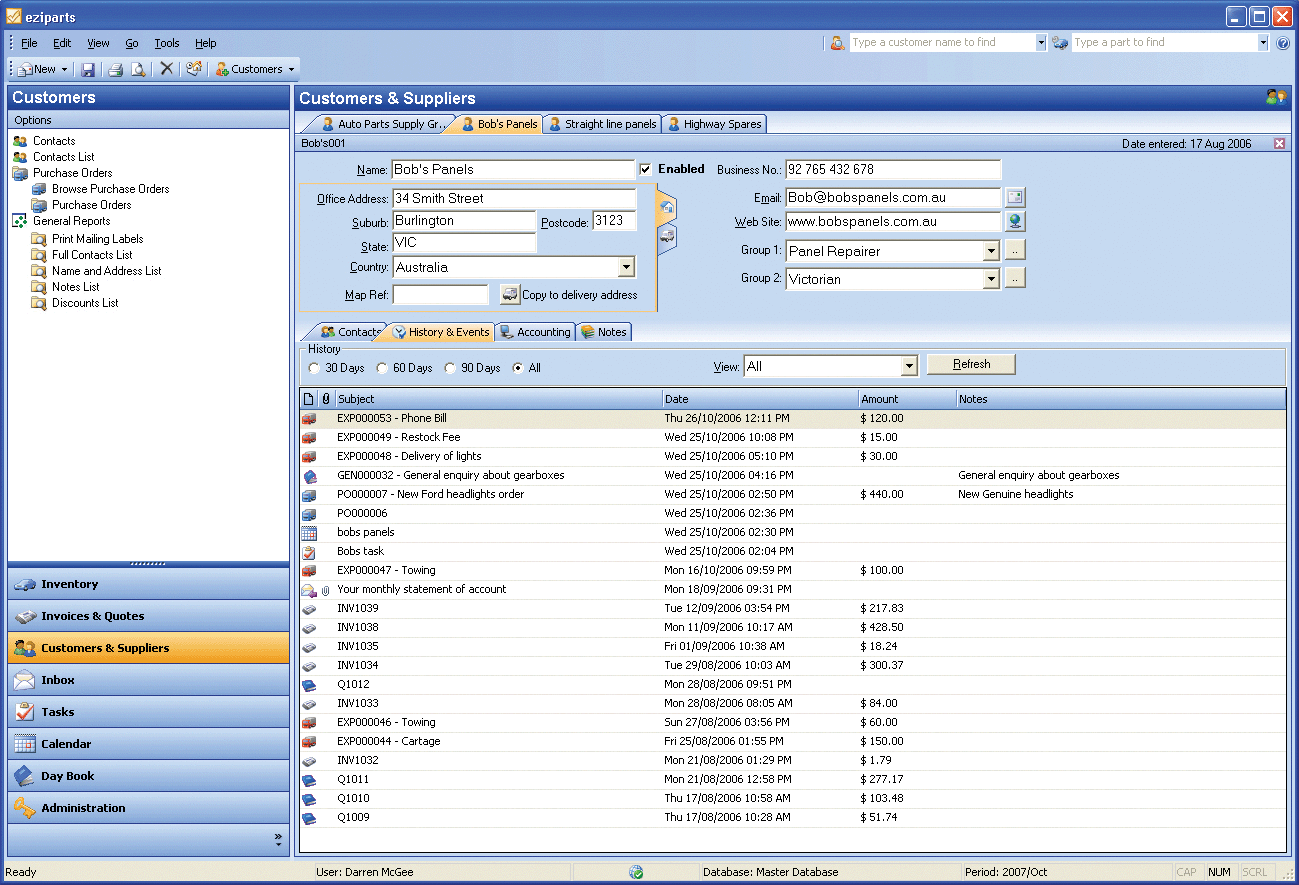Click the send email icon beside Email field
Image resolution: width=1299 pixels, height=885 pixels.
pos(1015,197)
